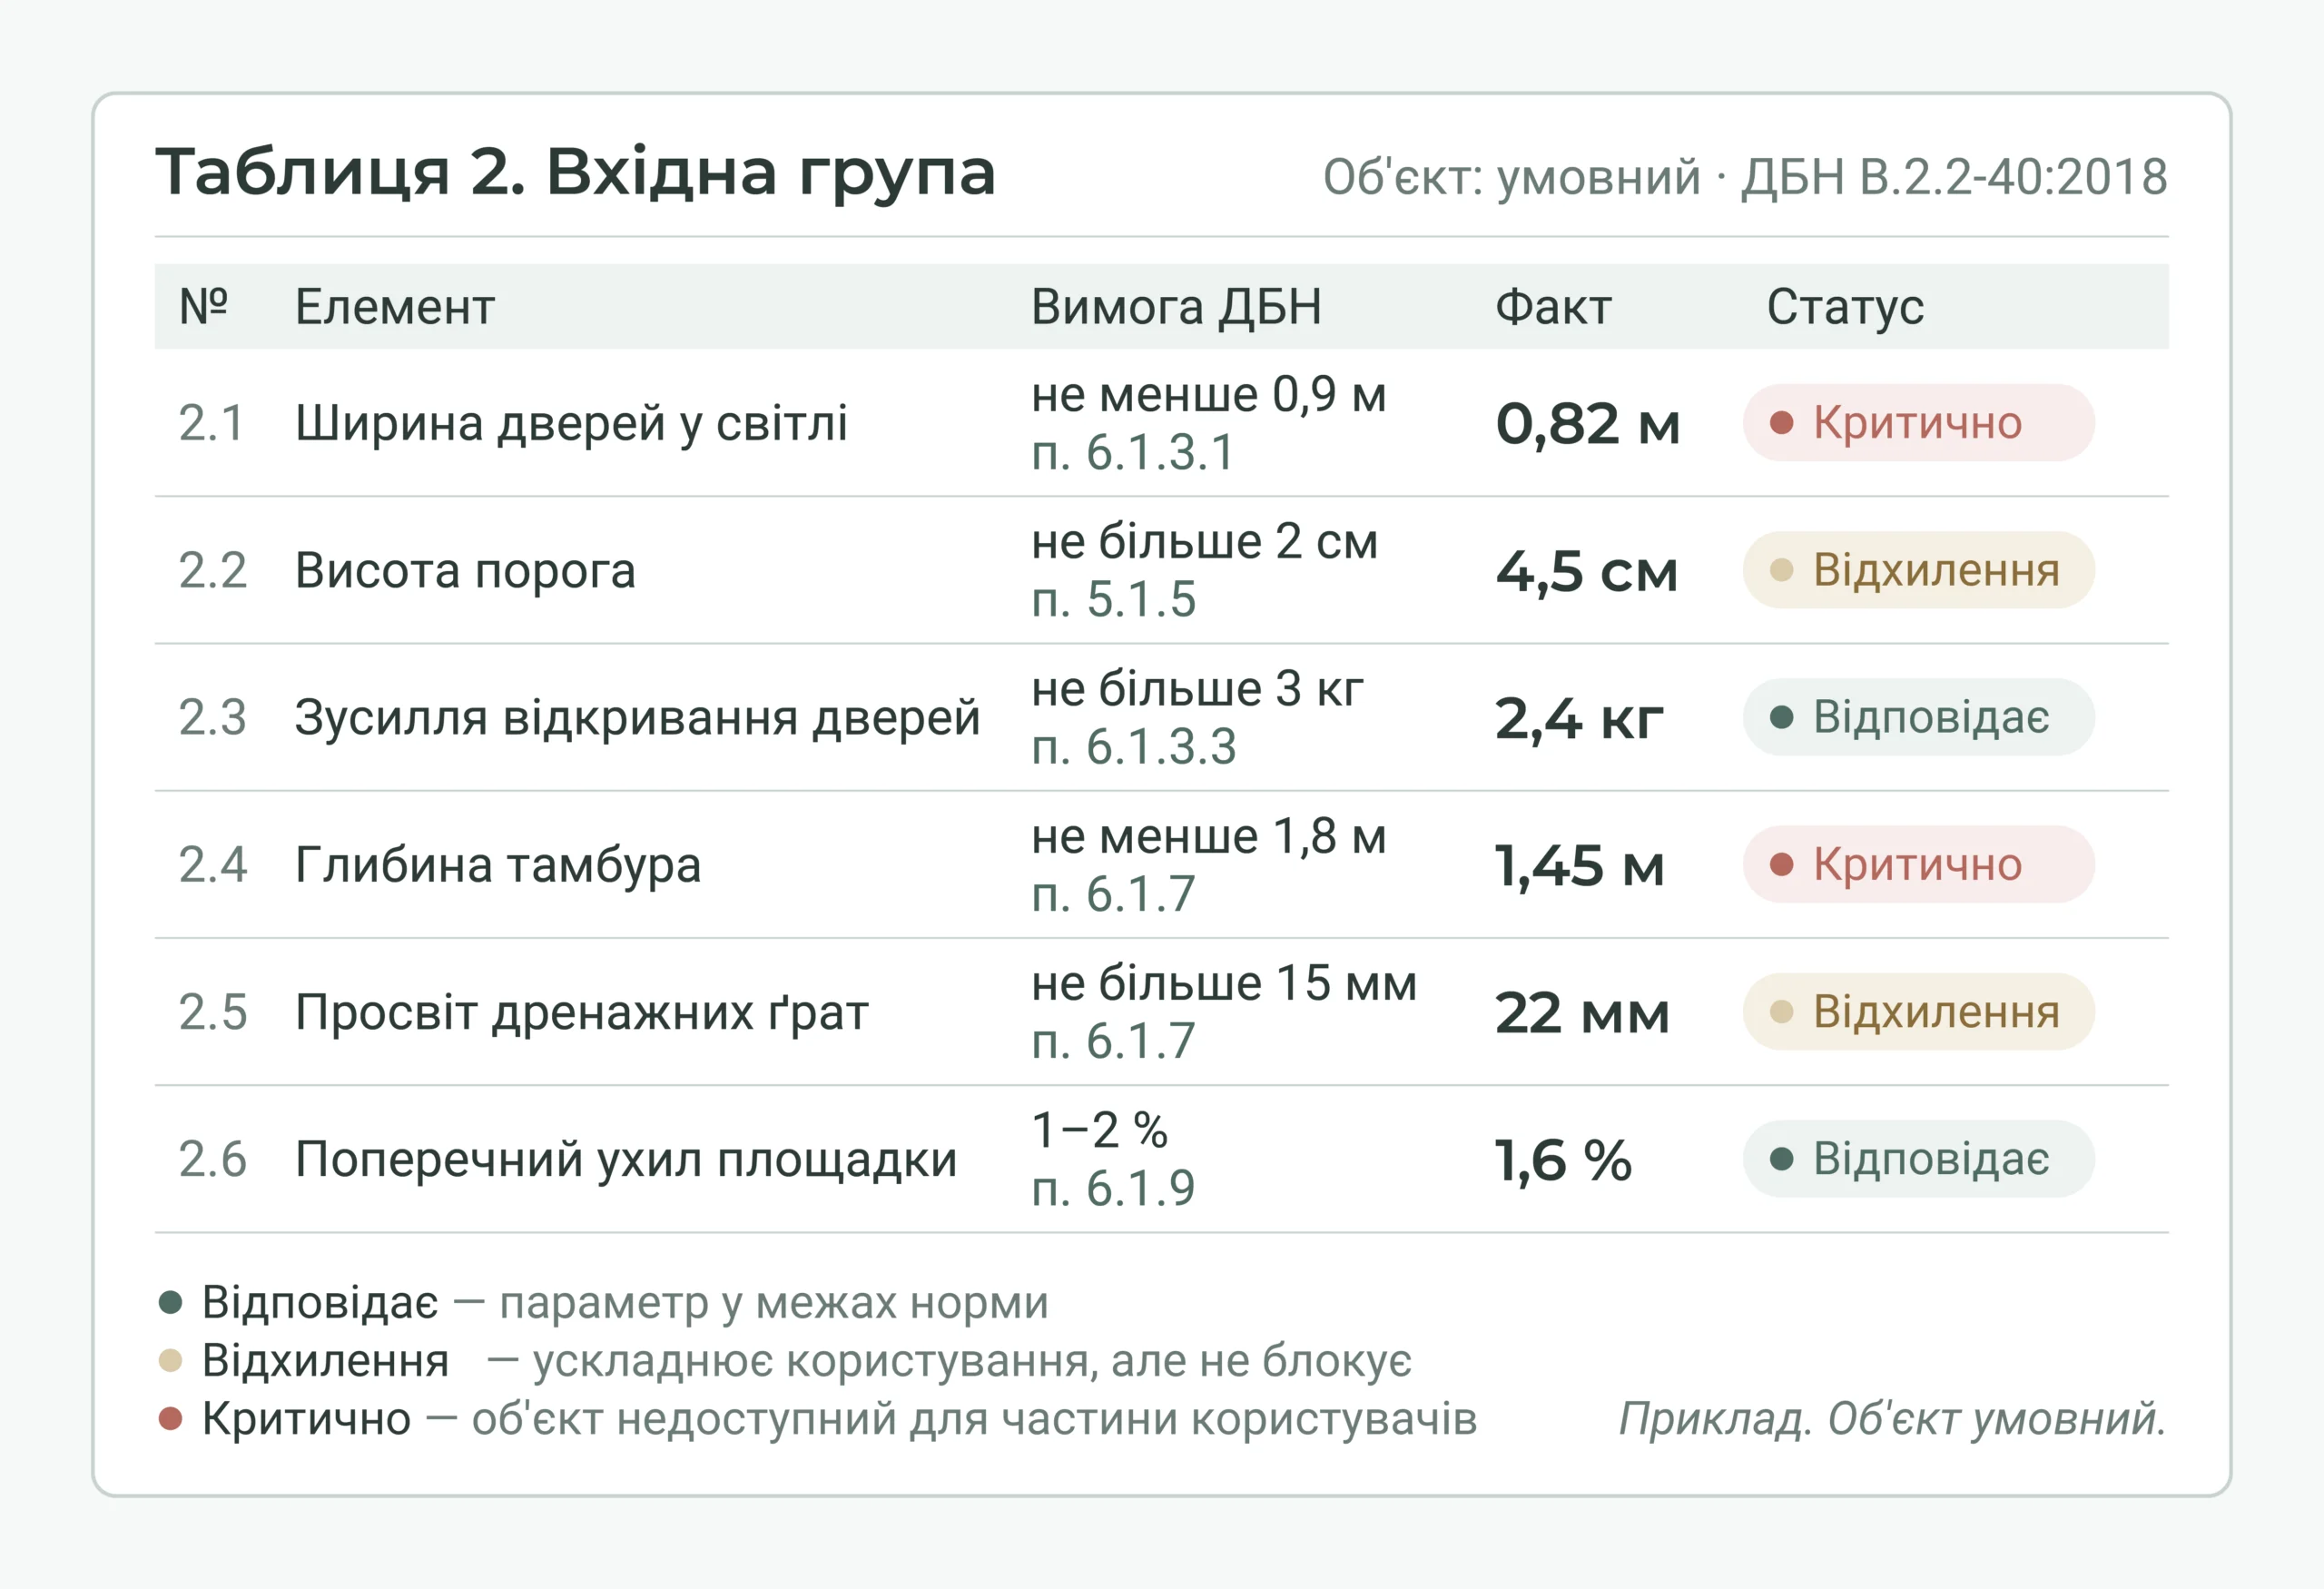Click the 'Факт' column header
Viewport: 2324px width, 1589px height.
pyautogui.click(x=1553, y=306)
